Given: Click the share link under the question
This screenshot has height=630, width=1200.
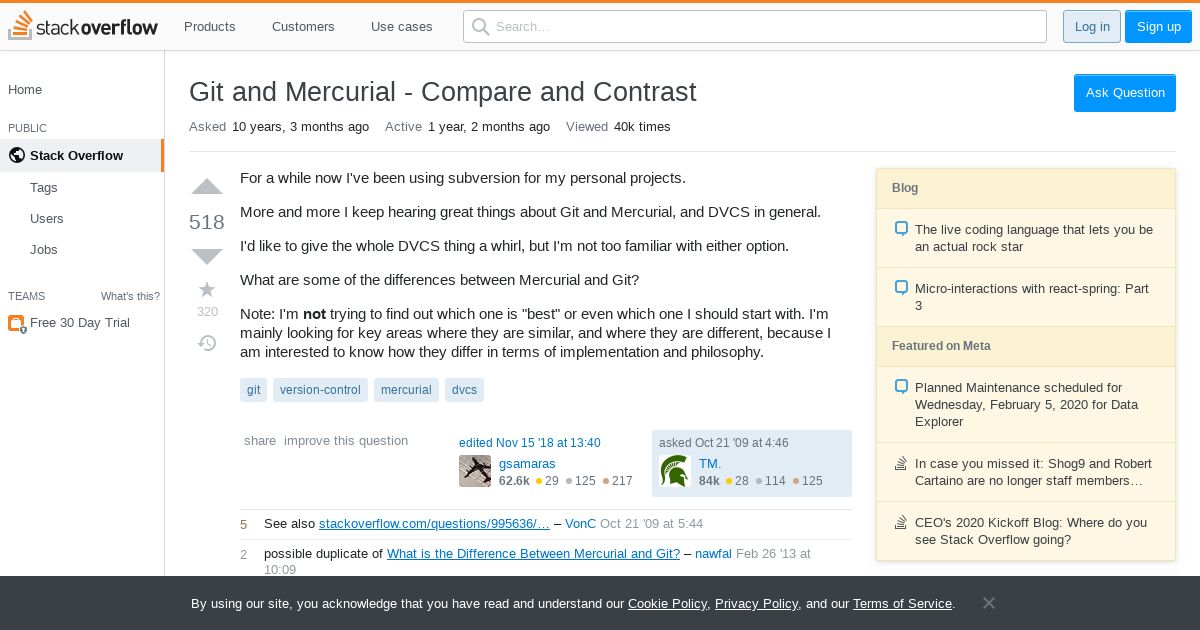Looking at the screenshot, I should (x=260, y=441).
